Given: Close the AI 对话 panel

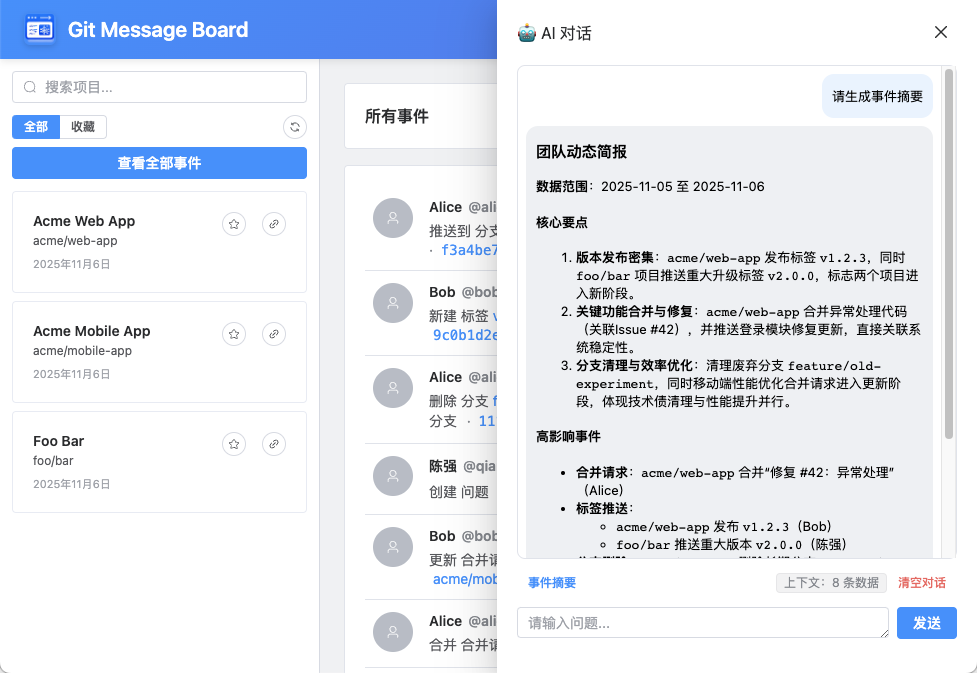Looking at the screenshot, I should (940, 32).
